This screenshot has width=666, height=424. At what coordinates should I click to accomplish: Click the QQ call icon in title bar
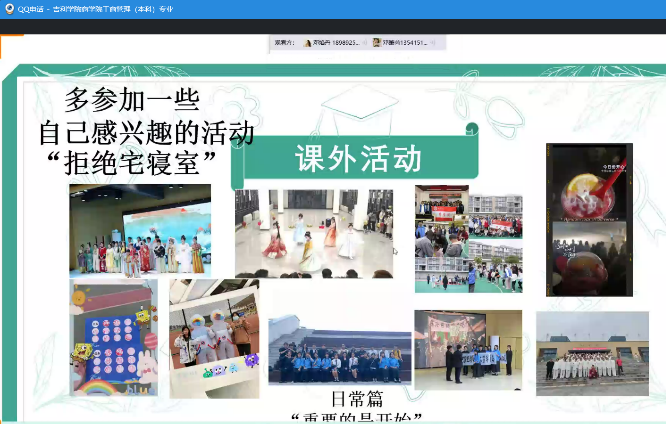point(9,8)
